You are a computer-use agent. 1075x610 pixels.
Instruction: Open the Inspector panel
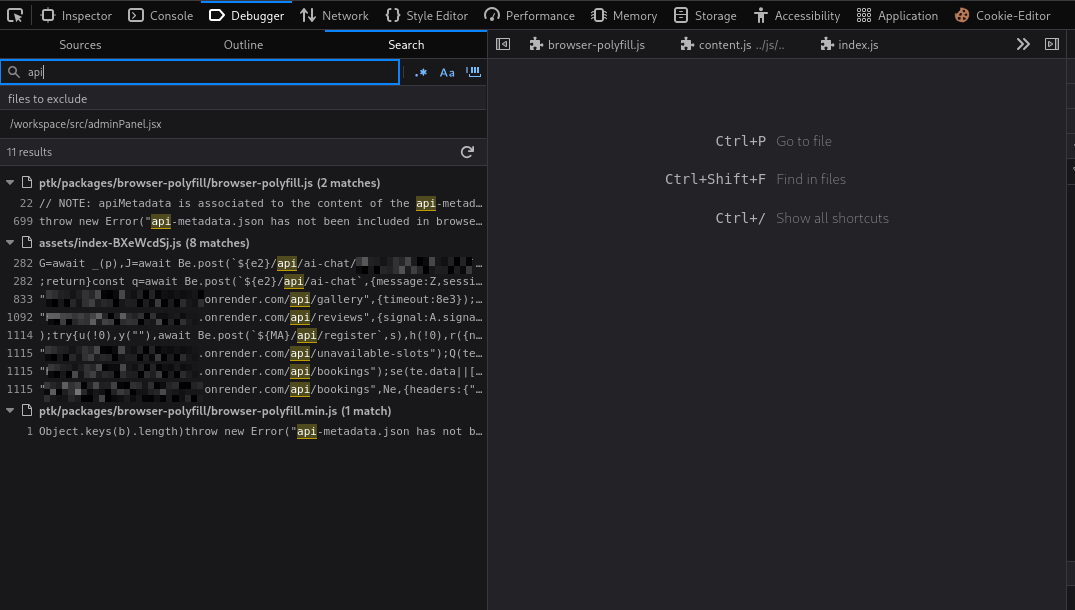point(76,15)
